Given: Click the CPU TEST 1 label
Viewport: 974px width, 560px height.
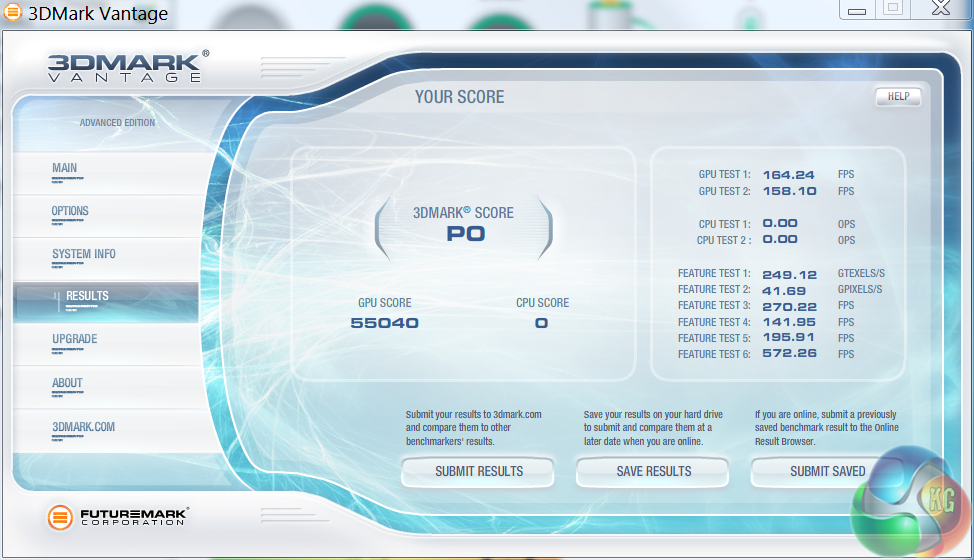Looking at the screenshot, I should coord(724,224).
